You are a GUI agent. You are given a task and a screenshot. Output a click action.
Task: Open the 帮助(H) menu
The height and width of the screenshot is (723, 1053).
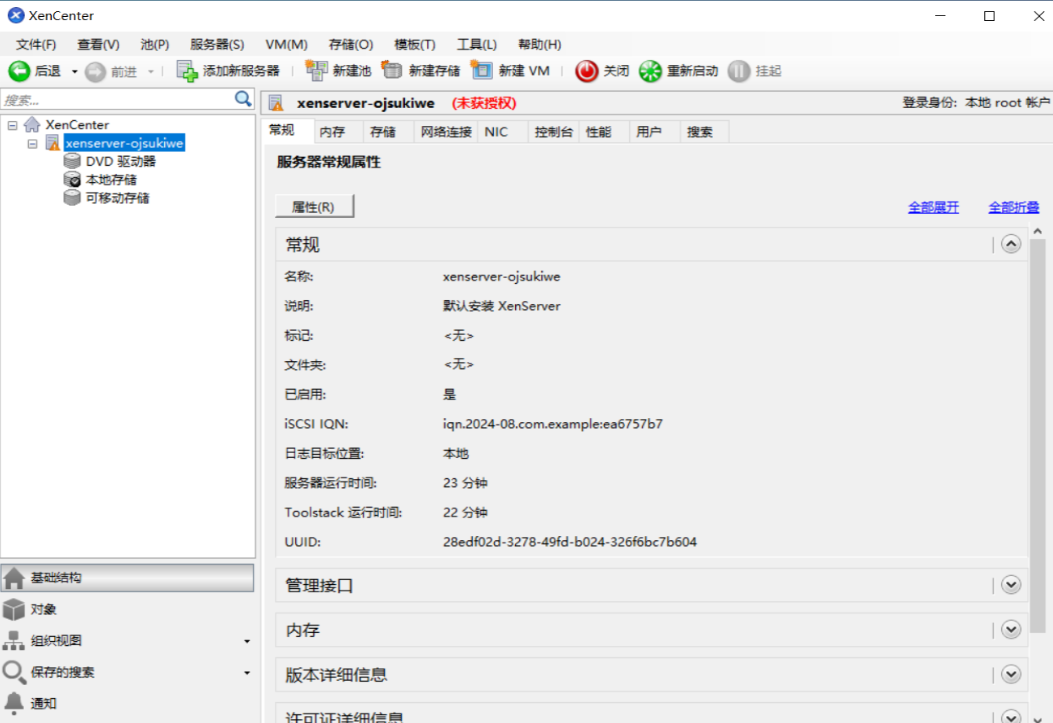[x=539, y=44]
